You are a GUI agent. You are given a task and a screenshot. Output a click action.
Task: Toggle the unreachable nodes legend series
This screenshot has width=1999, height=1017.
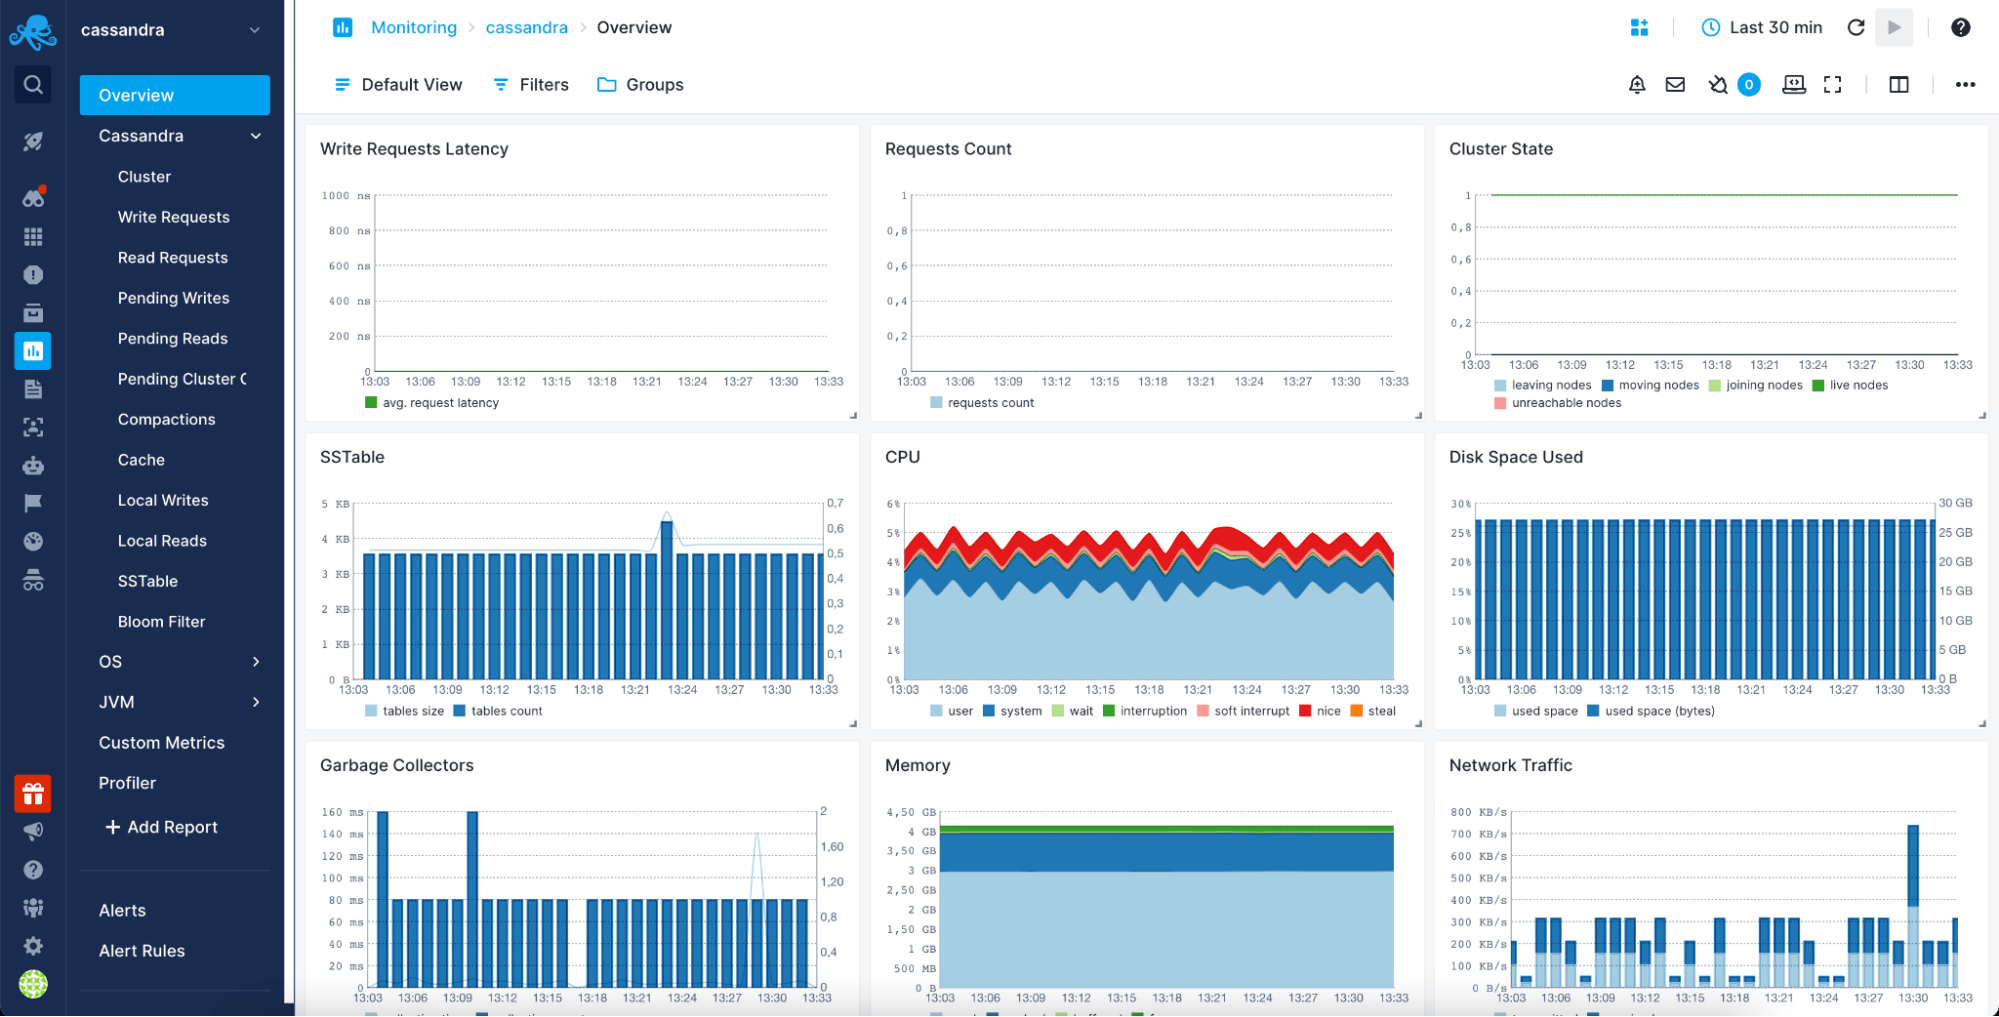1558,404
